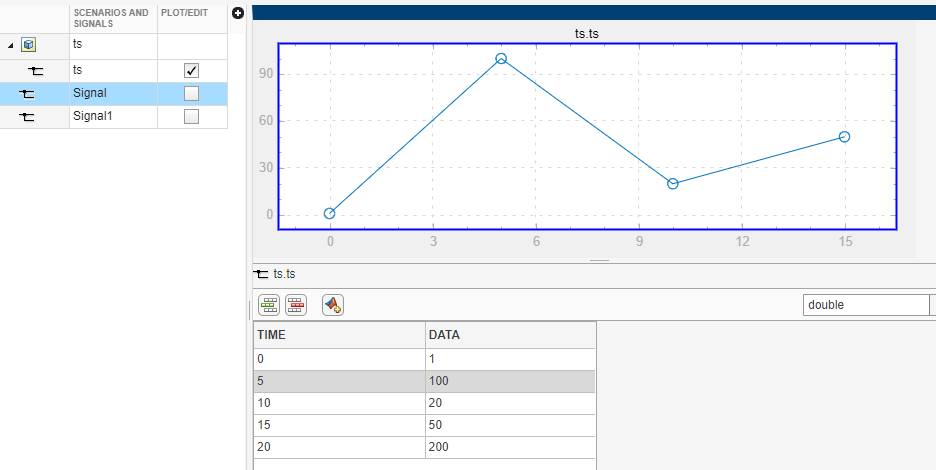Screen dimensions: 936x470
Task: Click the signal icon beside the ts.ts label
Action: tap(261, 274)
